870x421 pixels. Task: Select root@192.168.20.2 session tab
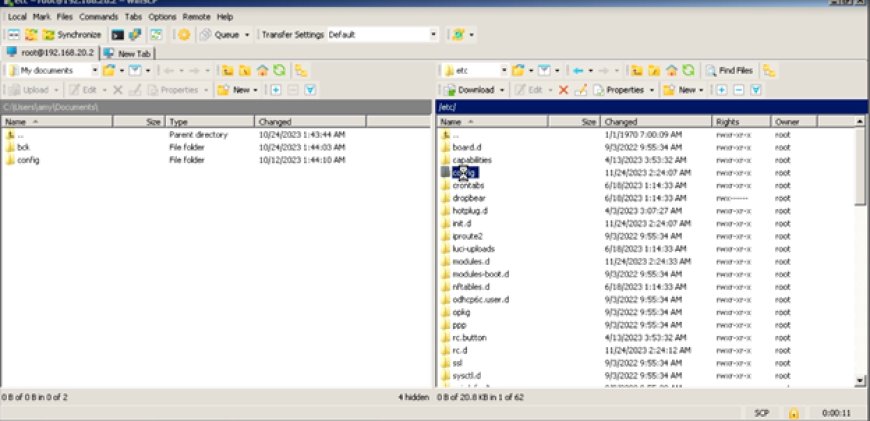51,53
